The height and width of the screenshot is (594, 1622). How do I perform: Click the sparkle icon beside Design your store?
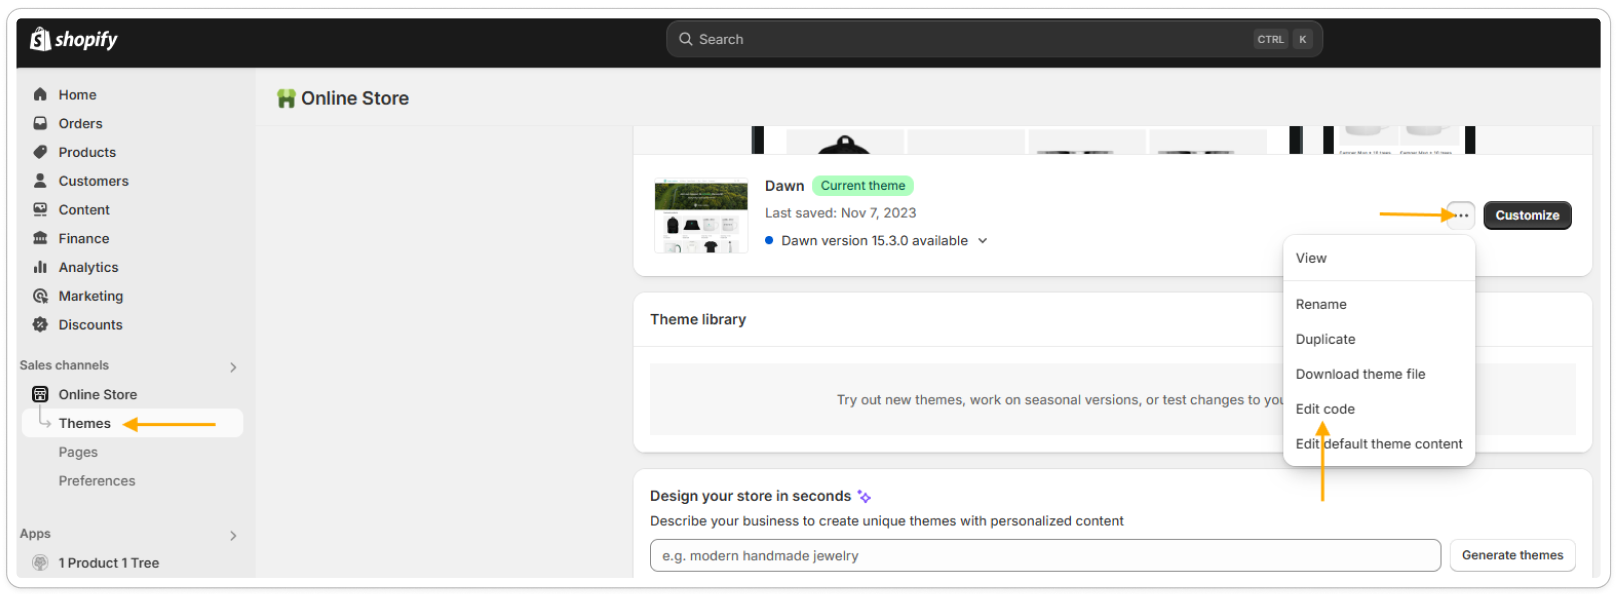click(864, 496)
